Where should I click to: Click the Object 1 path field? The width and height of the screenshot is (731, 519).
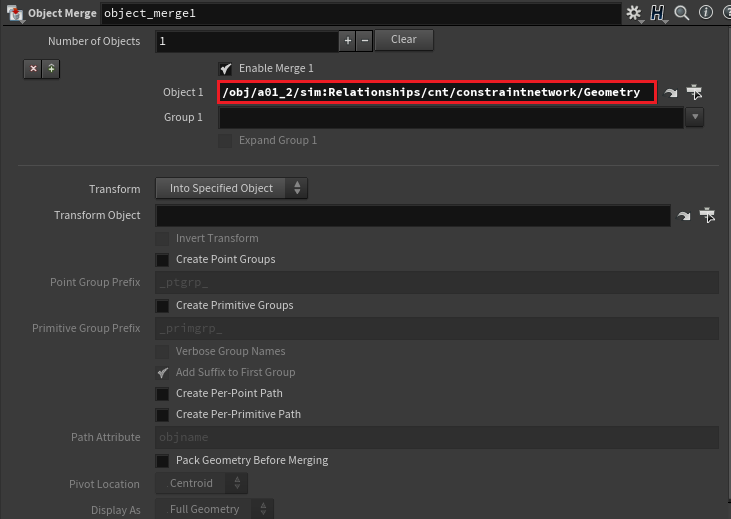coord(437,92)
